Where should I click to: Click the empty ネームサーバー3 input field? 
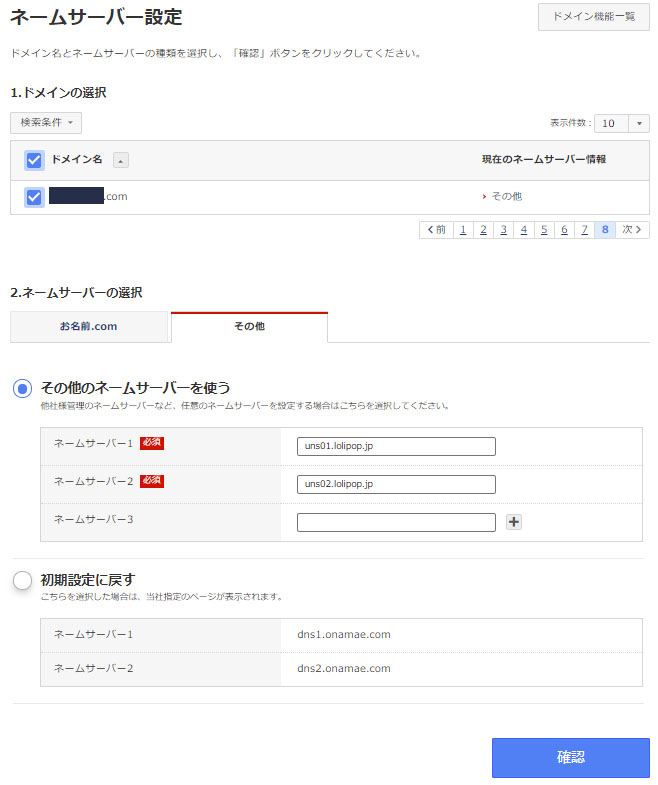[396, 522]
